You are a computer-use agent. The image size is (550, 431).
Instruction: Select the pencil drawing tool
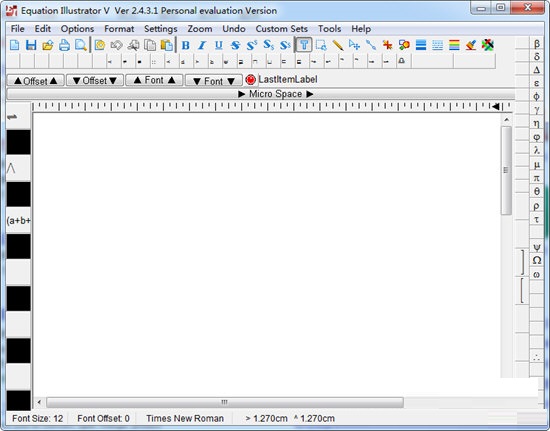tap(338, 45)
